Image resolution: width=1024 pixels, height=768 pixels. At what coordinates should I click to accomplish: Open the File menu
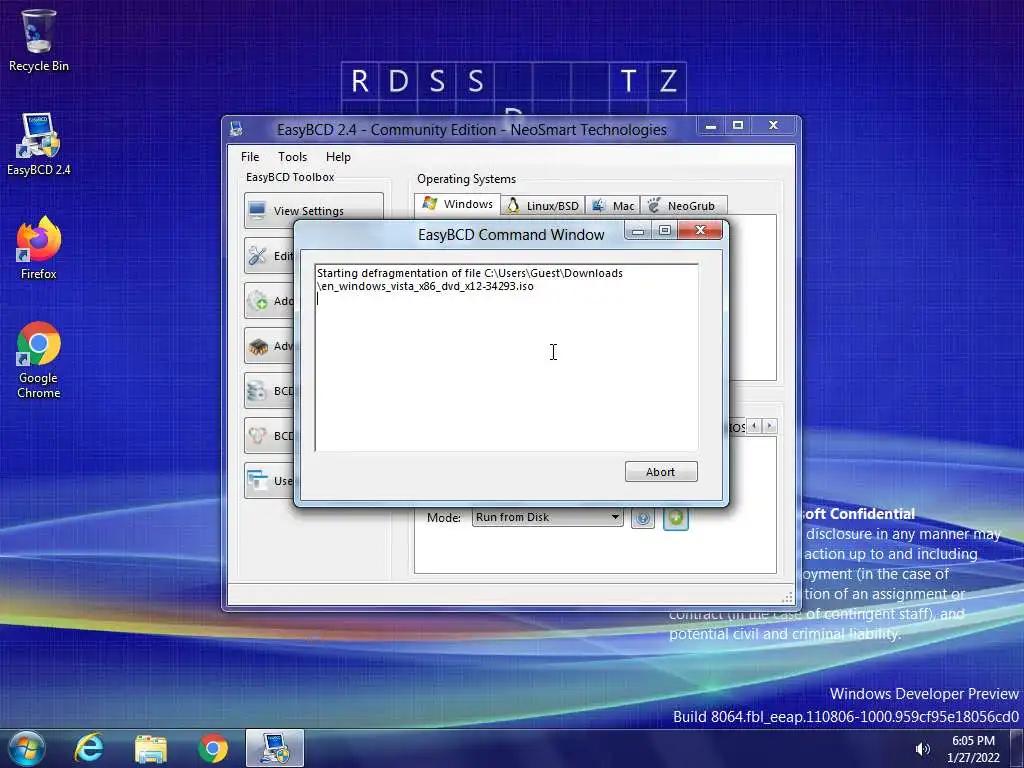tap(249, 157)
